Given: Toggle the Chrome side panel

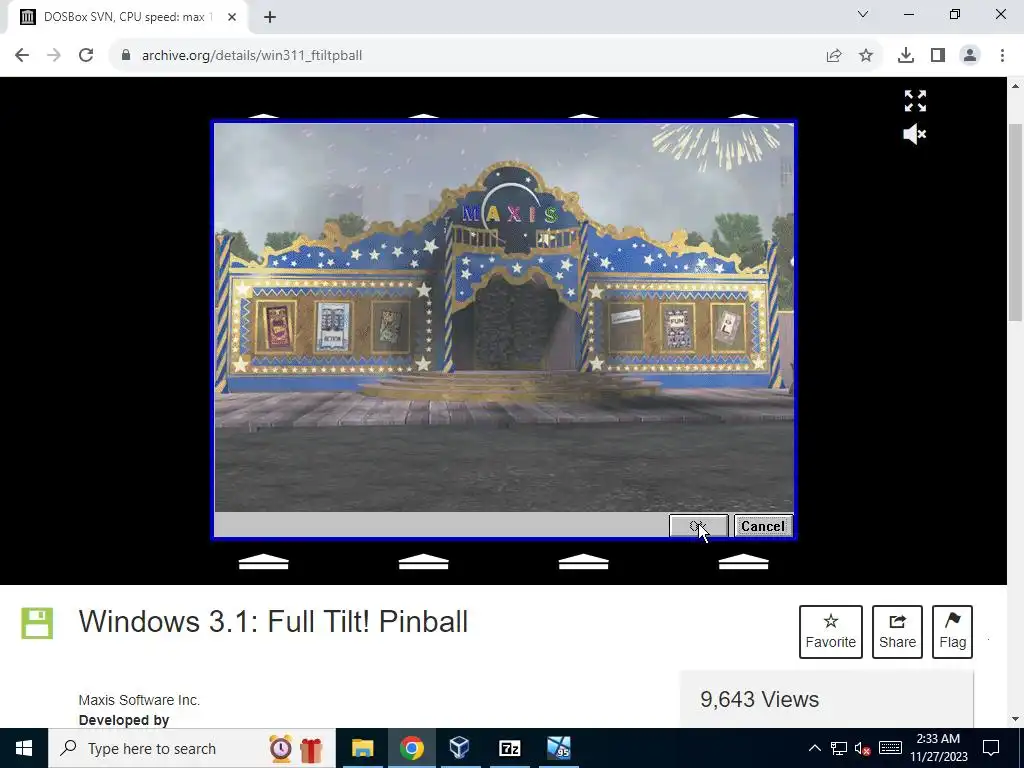Looking at the screenshot, I should tap(938, 56).
